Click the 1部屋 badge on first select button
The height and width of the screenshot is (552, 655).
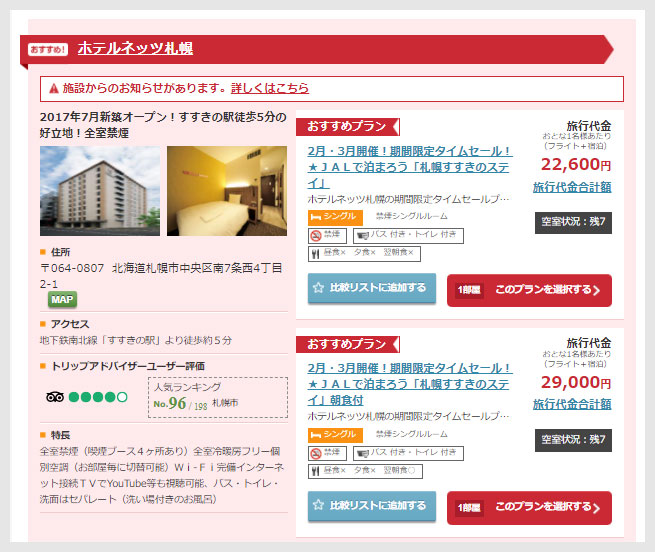coord(469,290)
